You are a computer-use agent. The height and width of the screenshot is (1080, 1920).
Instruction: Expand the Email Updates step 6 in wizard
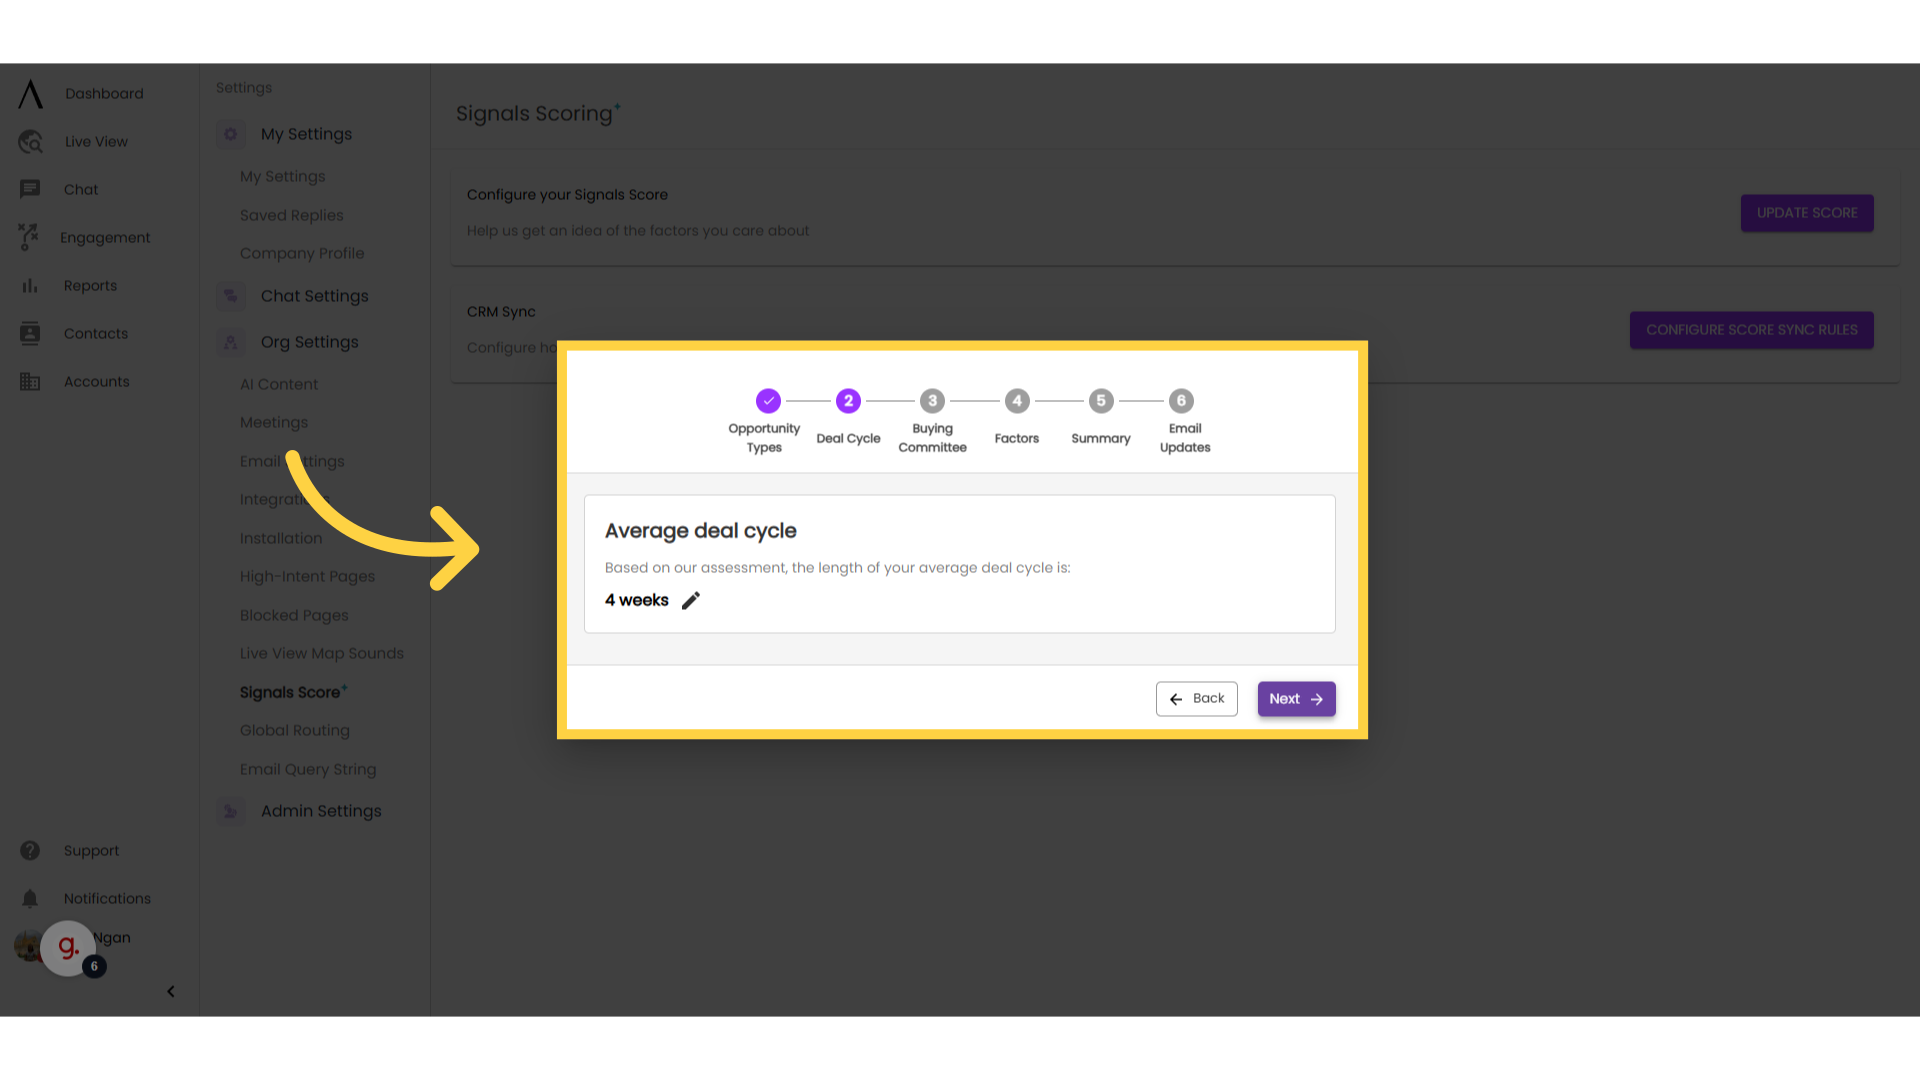coord(1182,401)
